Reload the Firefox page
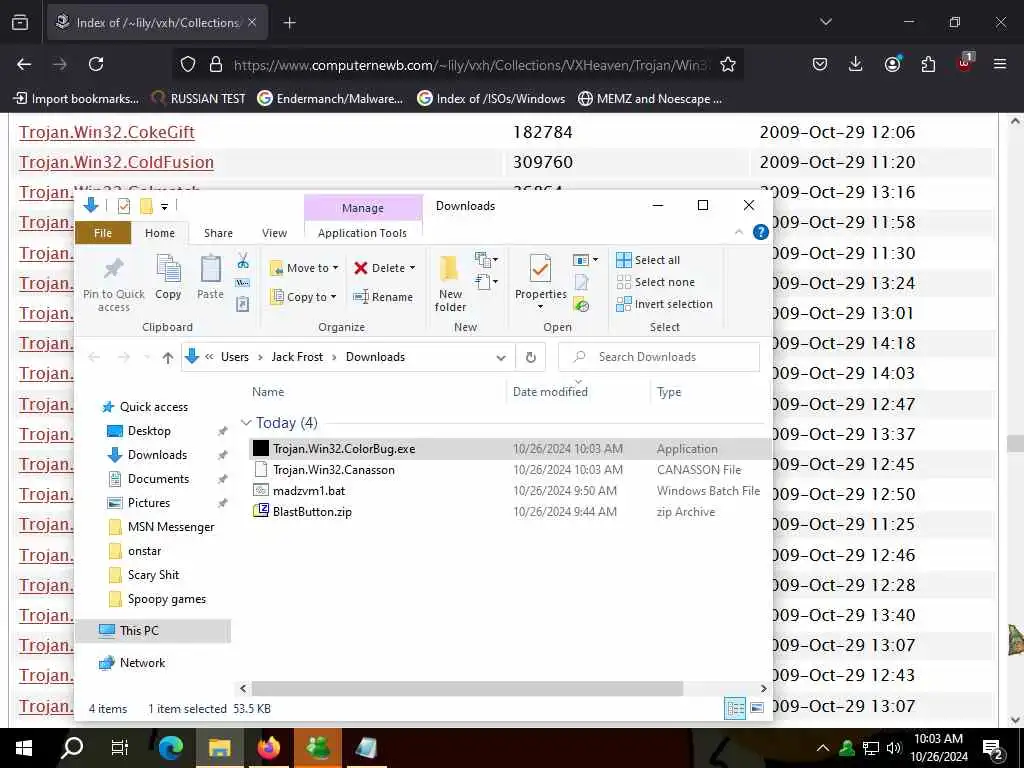Viewport: 1024px width, 768px height. click(x=96, y=64)
